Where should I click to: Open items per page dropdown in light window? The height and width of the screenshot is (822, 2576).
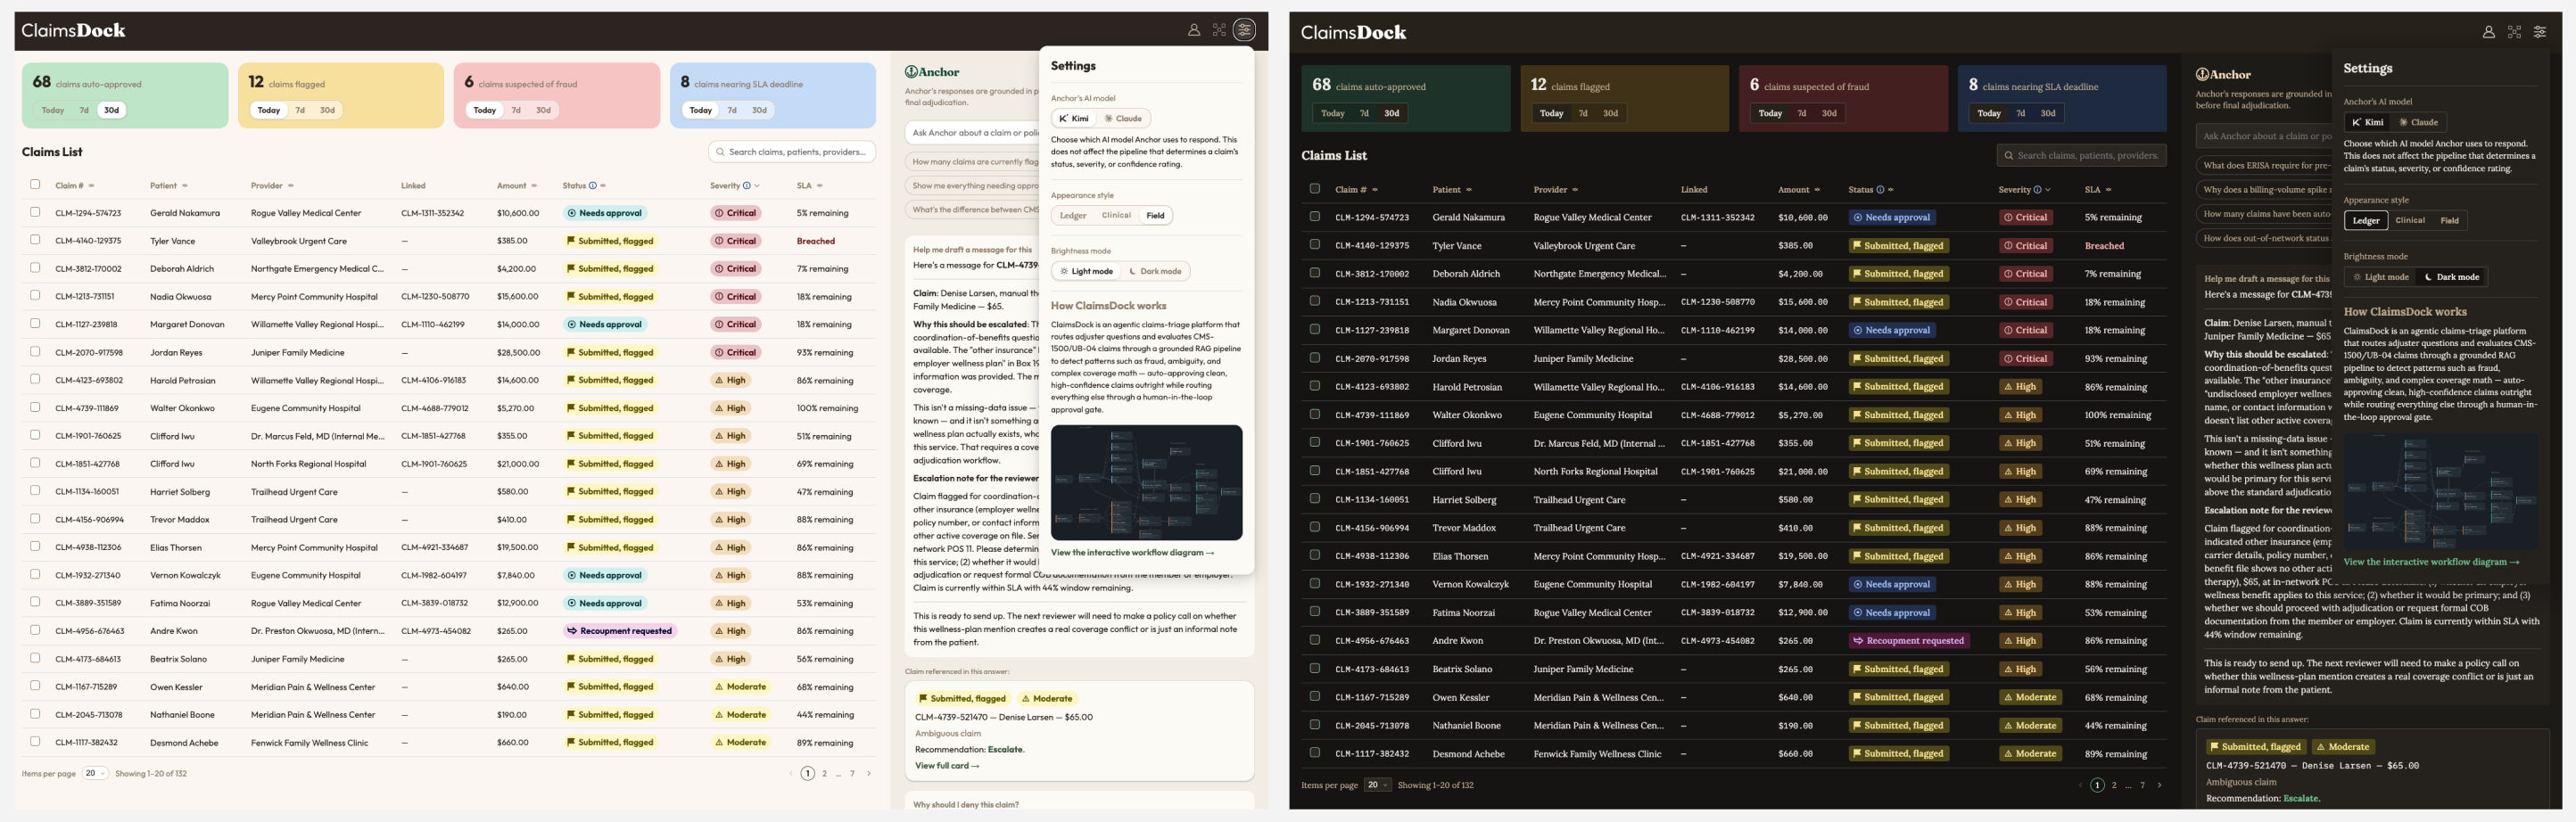95,773
